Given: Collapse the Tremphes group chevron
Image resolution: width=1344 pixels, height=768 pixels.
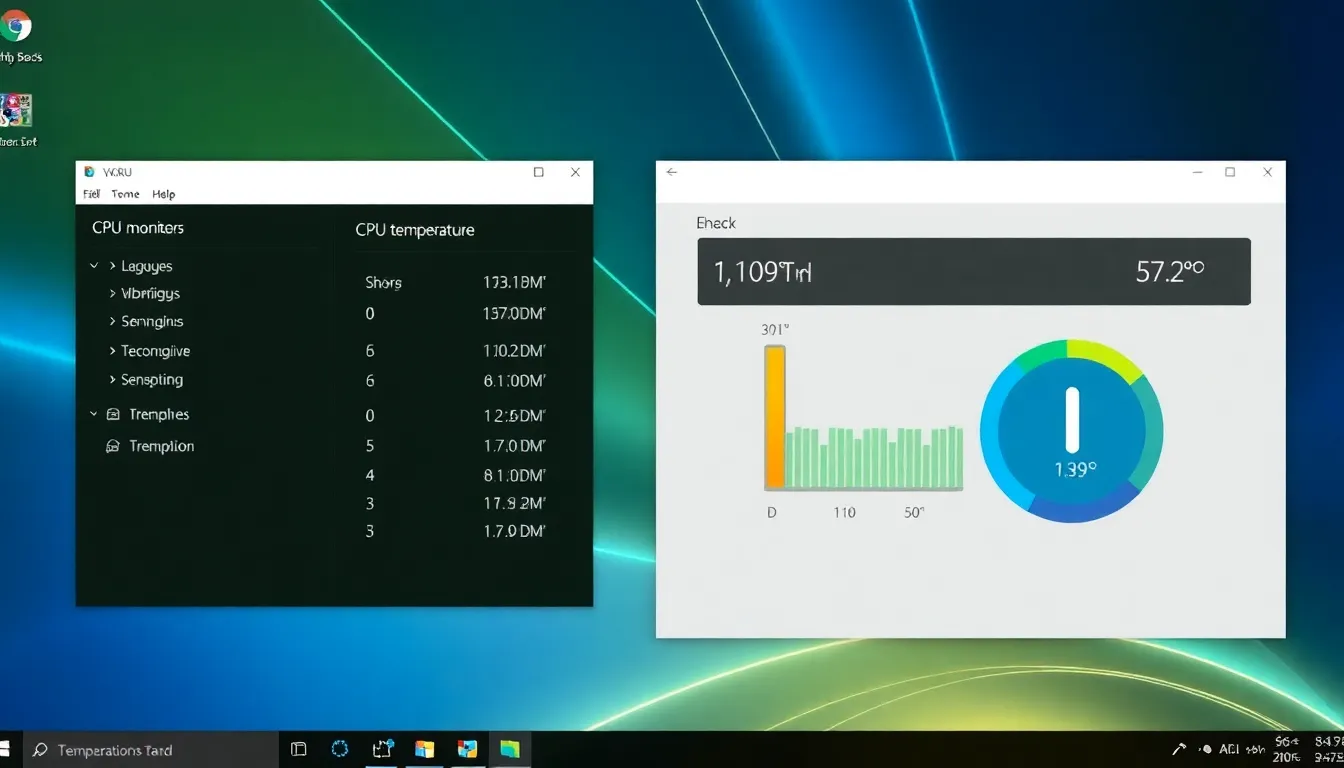Looking at the screenshot, I should point(94,414).
